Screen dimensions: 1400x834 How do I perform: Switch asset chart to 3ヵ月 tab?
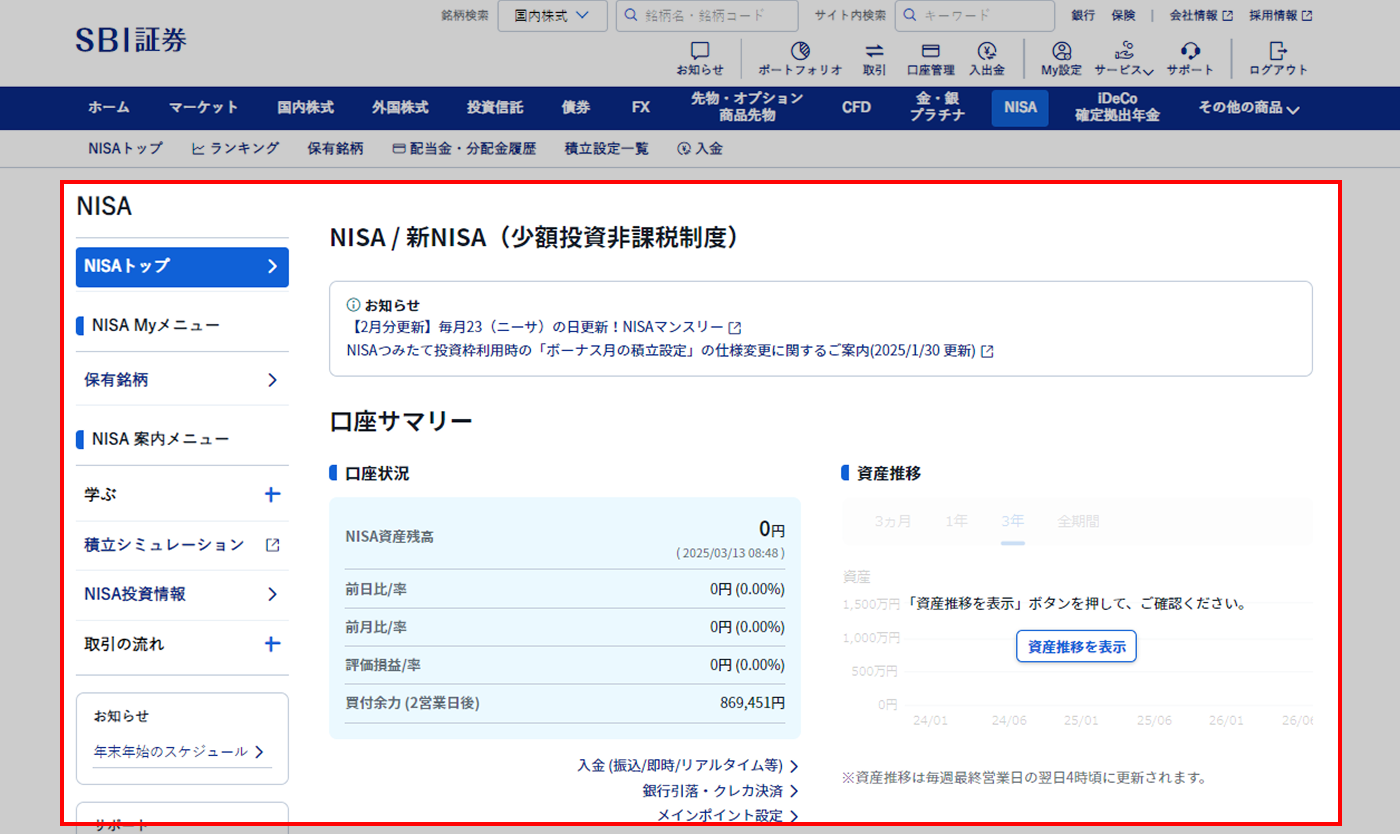pyautogui.click(x=892, y=521)
